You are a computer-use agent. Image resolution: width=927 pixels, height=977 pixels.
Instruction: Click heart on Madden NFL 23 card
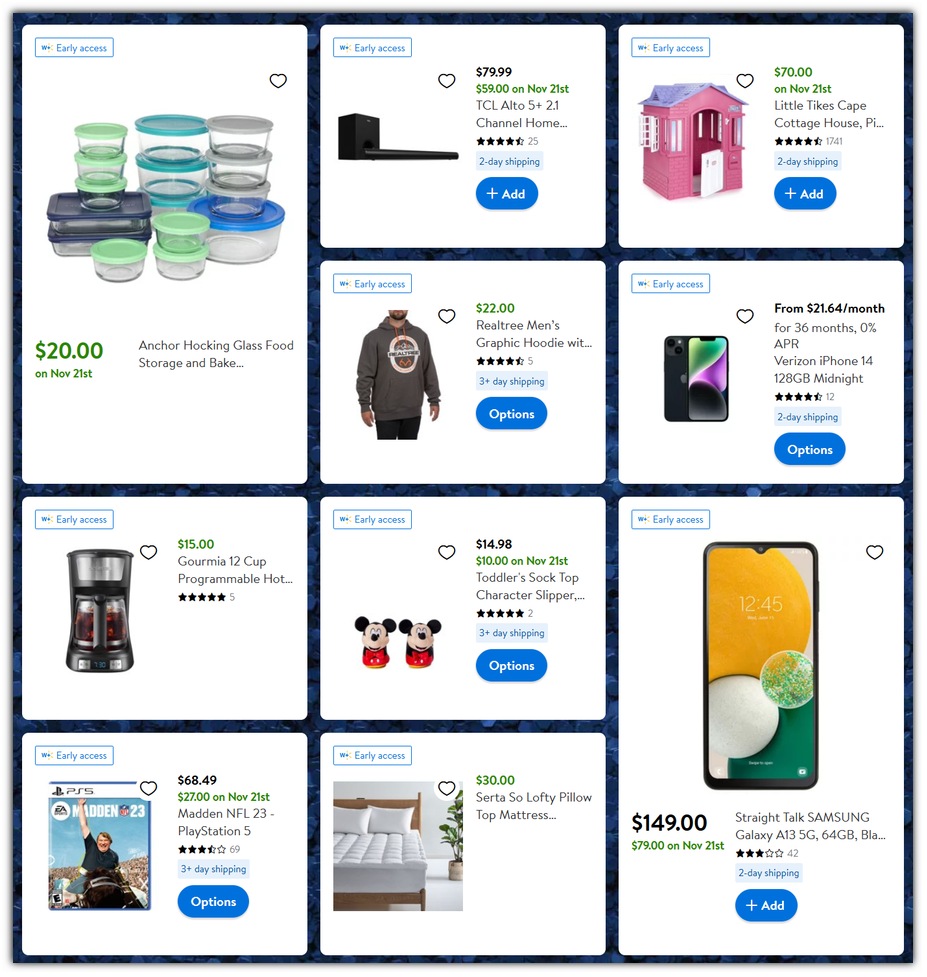(x=148, y=788)
